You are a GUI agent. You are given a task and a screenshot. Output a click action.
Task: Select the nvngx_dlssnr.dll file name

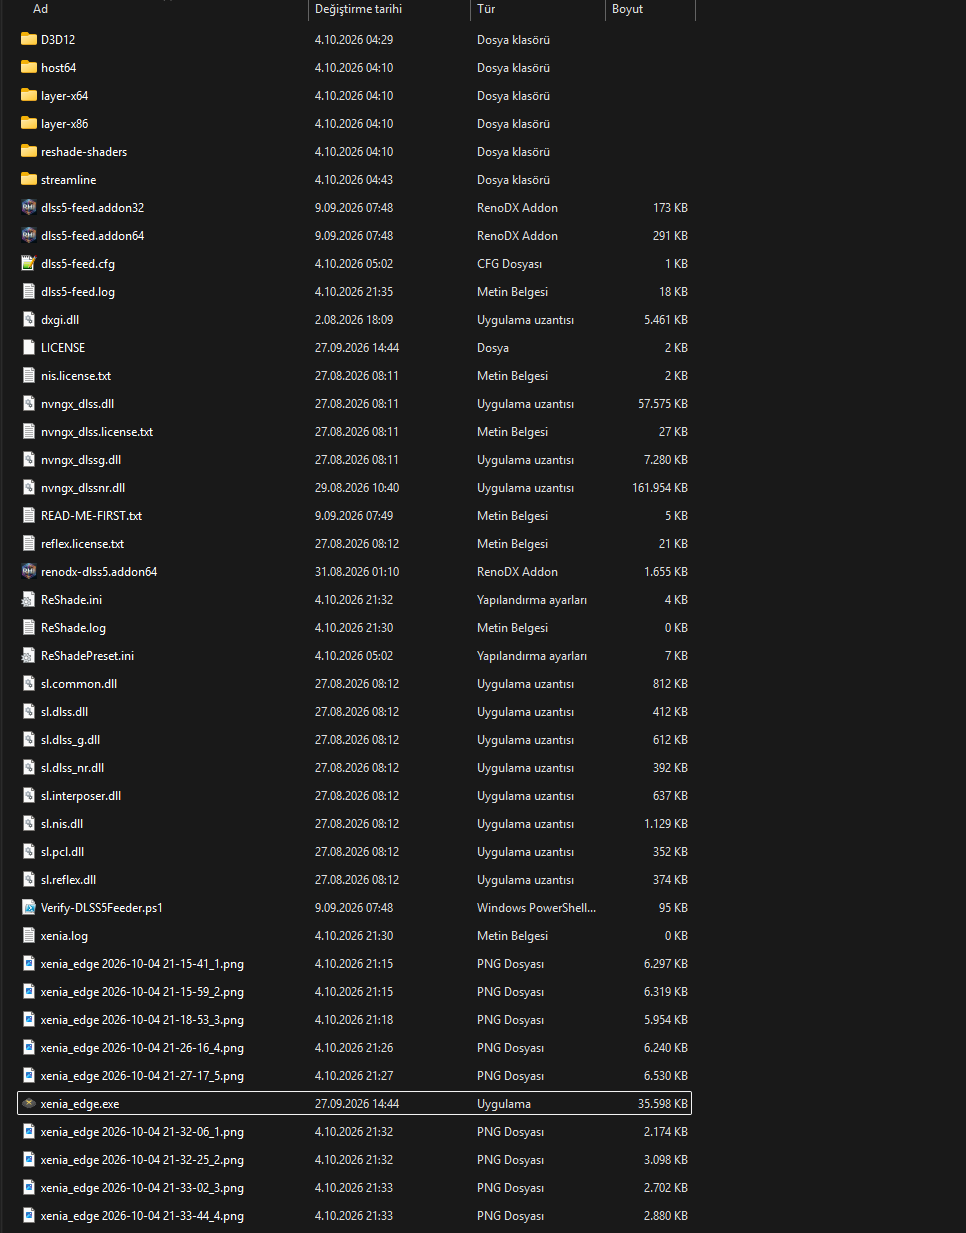pyautogui.click(x=83, y=488)
